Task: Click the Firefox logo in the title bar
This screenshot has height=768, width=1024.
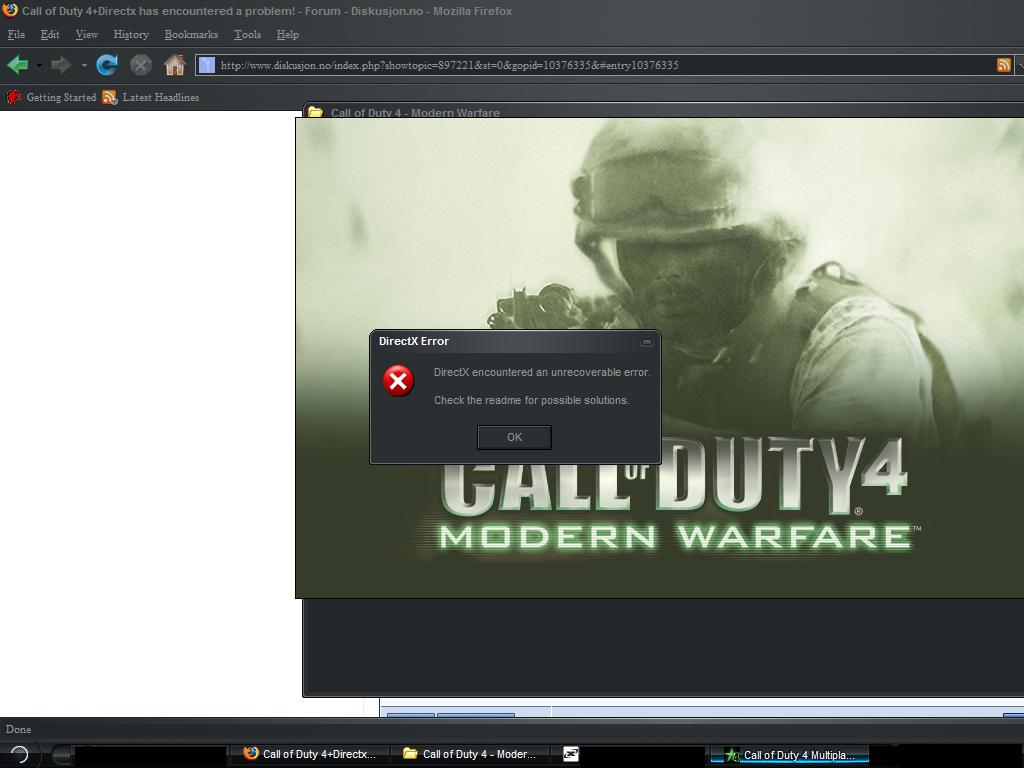Action: (x=10, y=10)
